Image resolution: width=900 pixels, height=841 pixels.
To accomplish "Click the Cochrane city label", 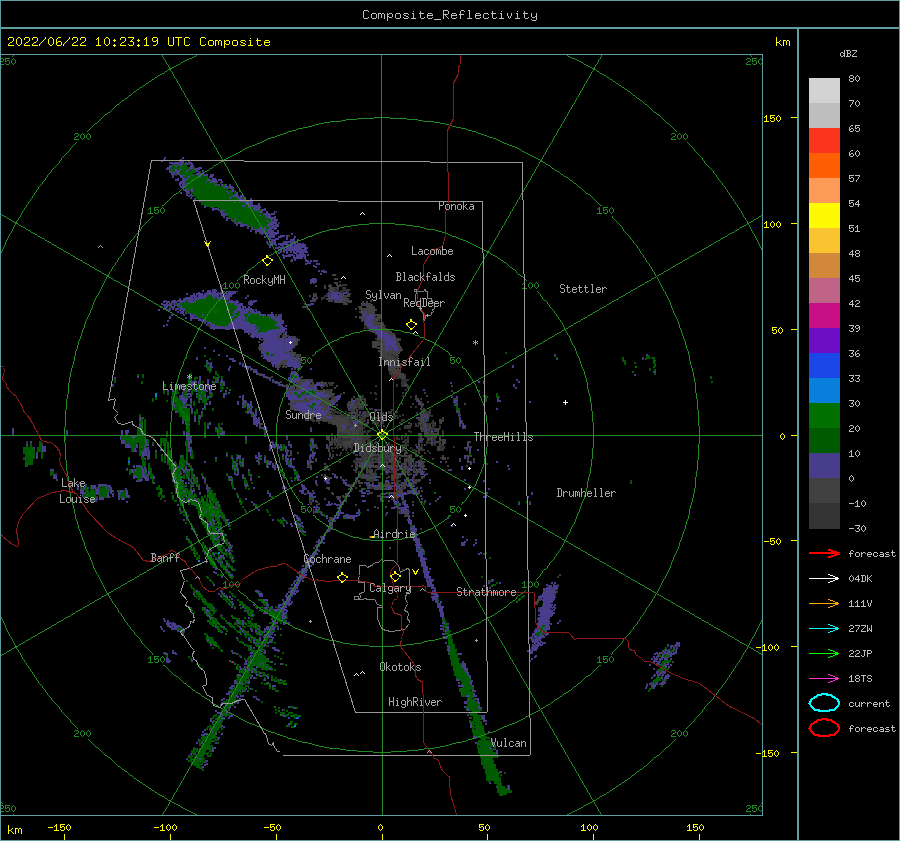I will point(327,559).
